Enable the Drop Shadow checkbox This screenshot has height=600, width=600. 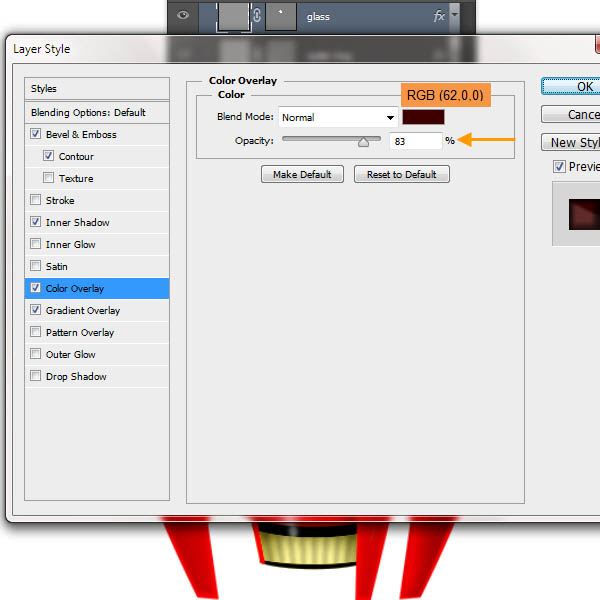tap(36, 377)
